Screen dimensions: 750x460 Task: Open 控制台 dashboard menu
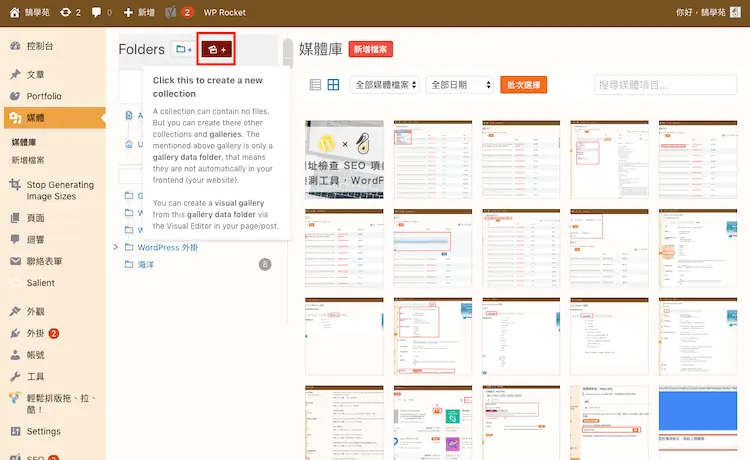tap(39, 46)
